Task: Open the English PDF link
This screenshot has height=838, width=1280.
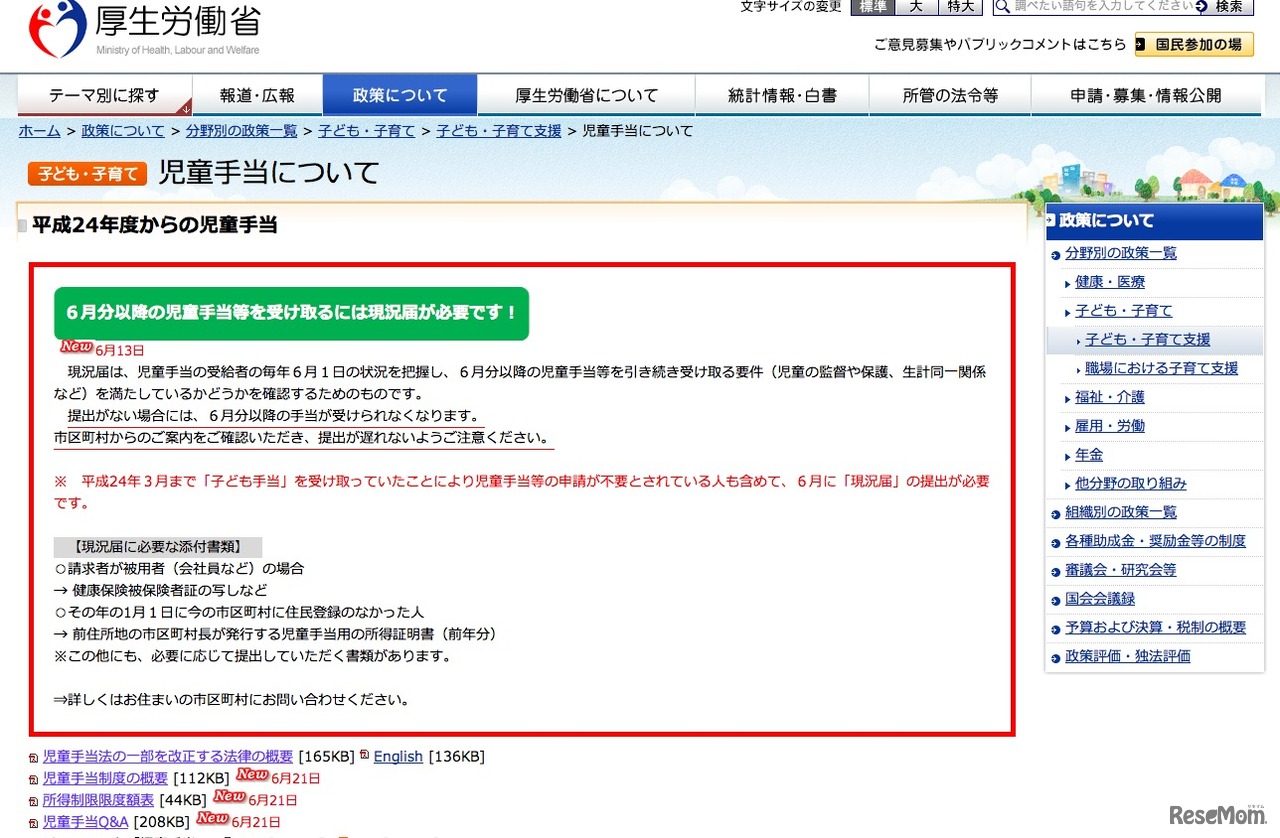Action: pyautogui.click(x=398, y=757)
